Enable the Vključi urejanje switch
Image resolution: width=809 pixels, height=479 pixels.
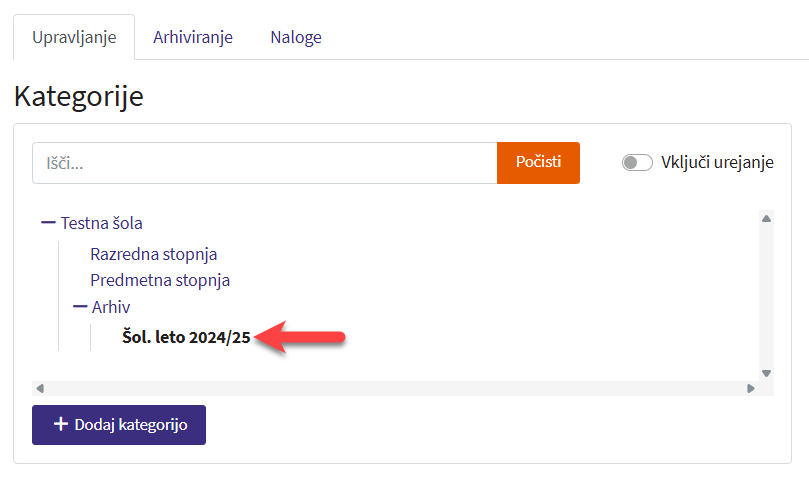click(x=637, y=163)
